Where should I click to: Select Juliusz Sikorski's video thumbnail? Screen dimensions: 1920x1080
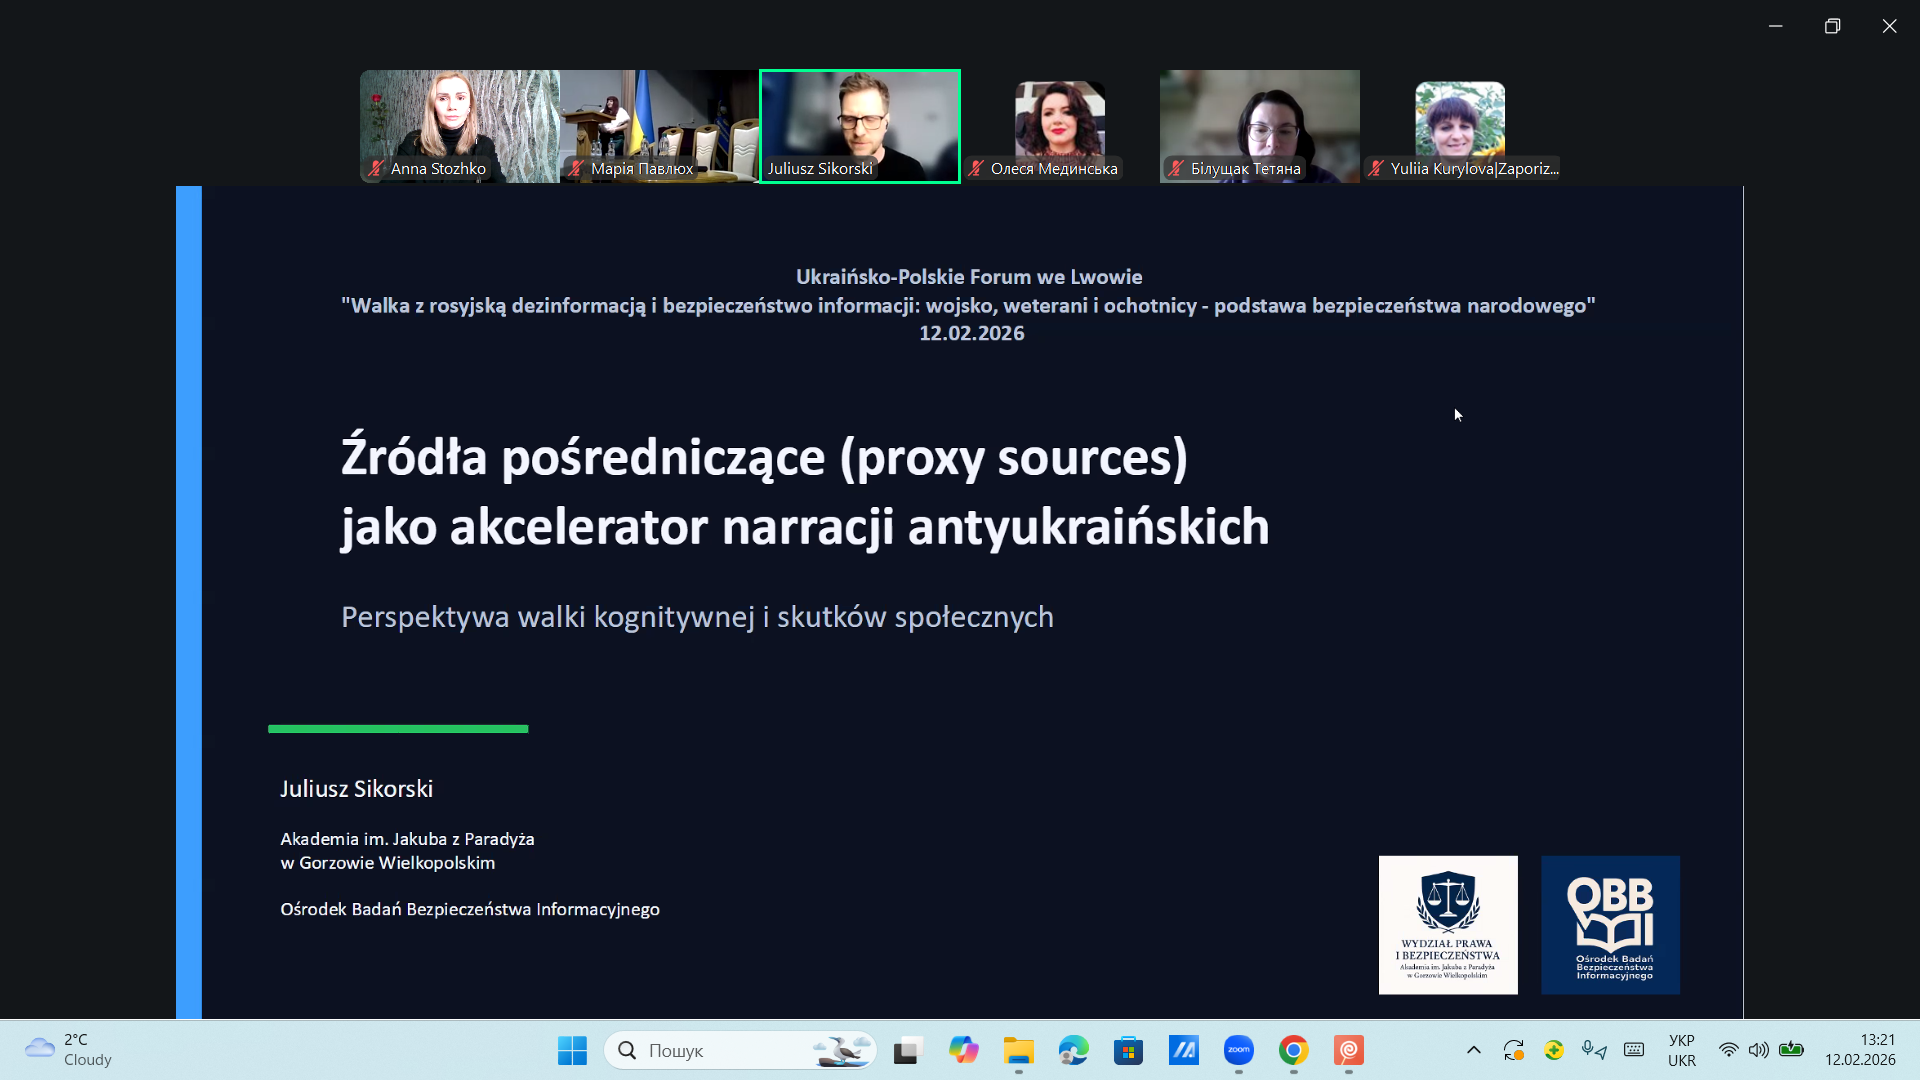[x=859, y=125]
